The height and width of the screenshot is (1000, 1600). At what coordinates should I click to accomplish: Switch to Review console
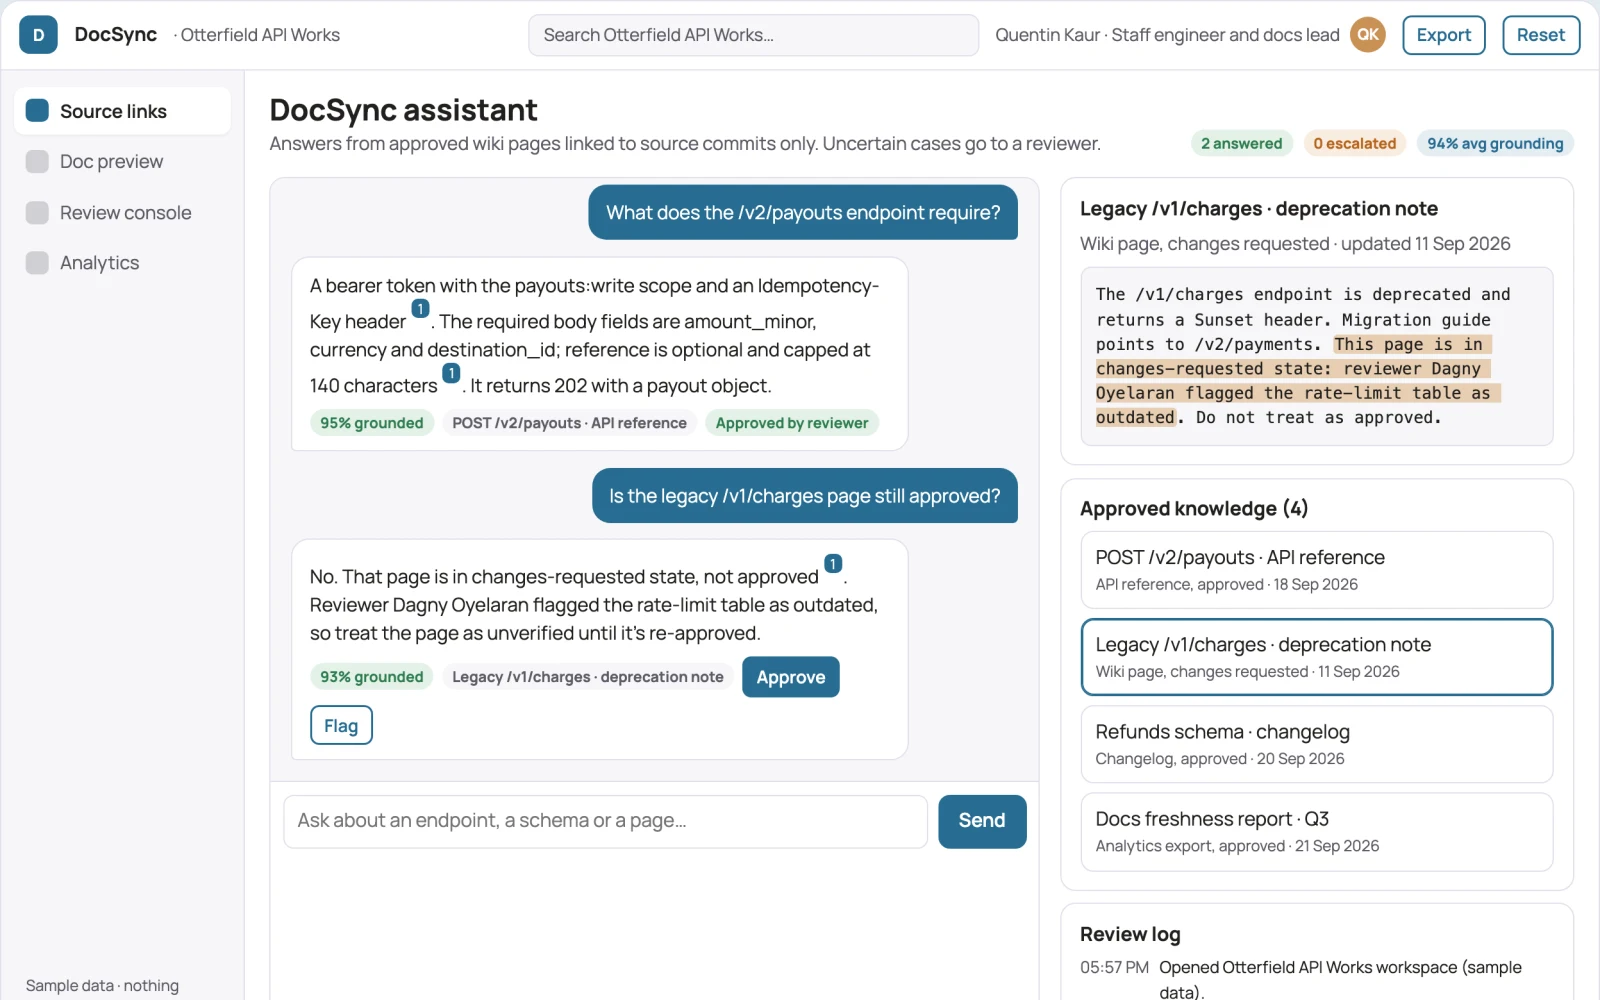(122, 213)
